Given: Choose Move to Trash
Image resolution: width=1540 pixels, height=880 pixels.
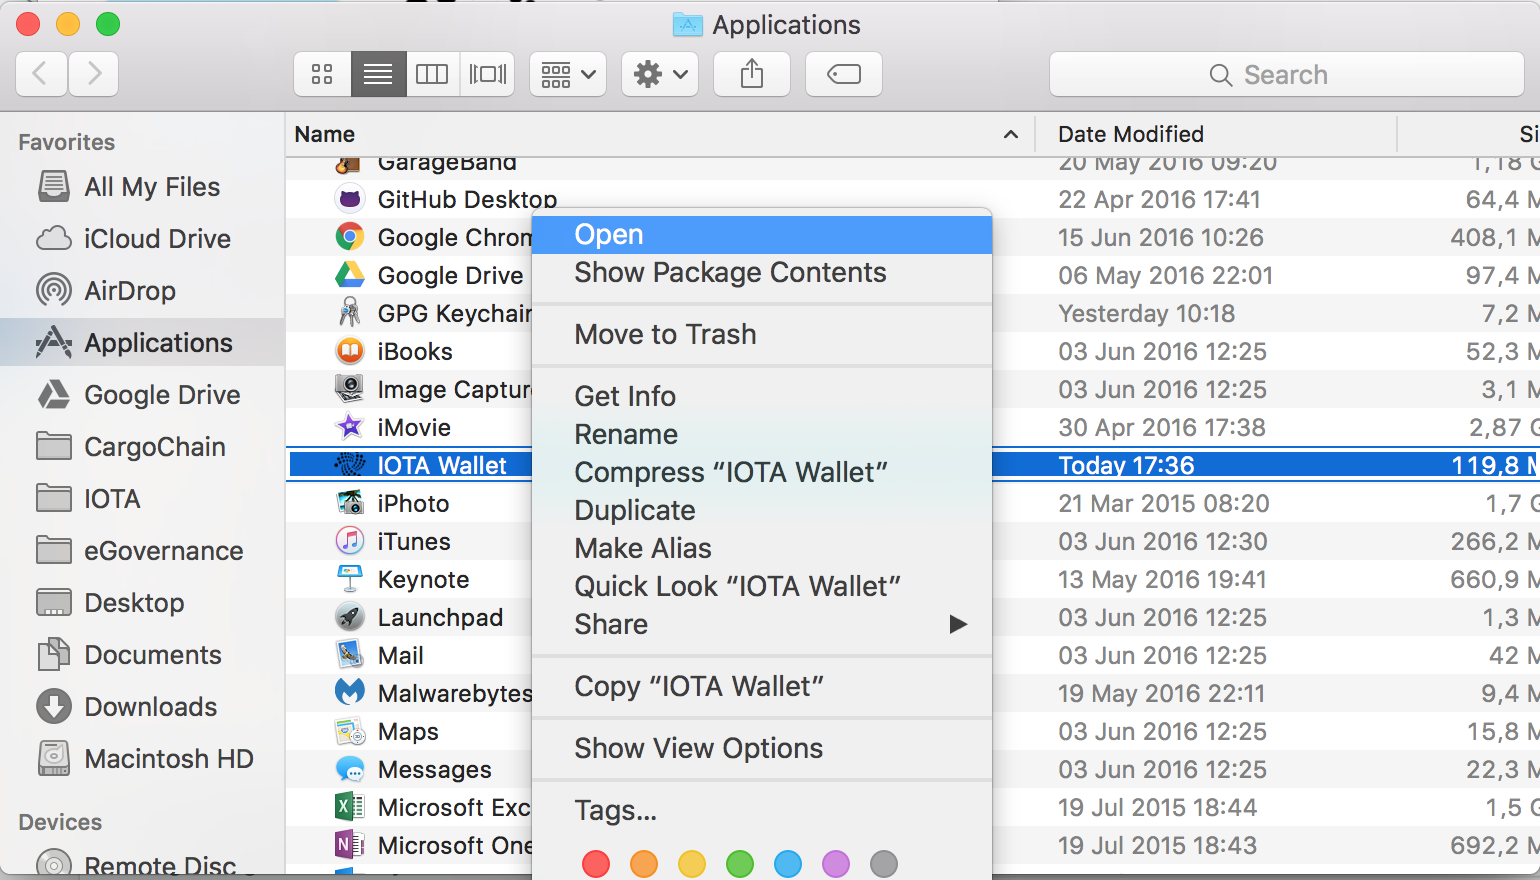Looking at the screenshot, I should point(762,335).
